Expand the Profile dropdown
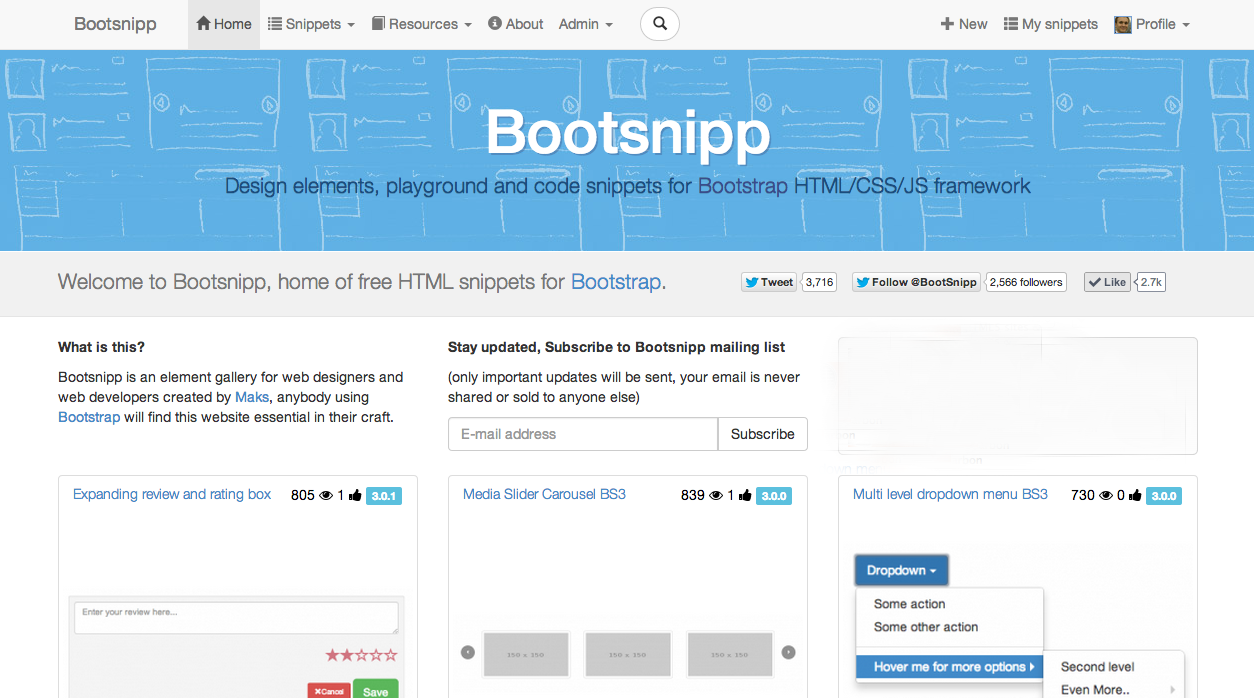Image resolution: width=1254 pixels, height=698 pixels. (1152, 24)
